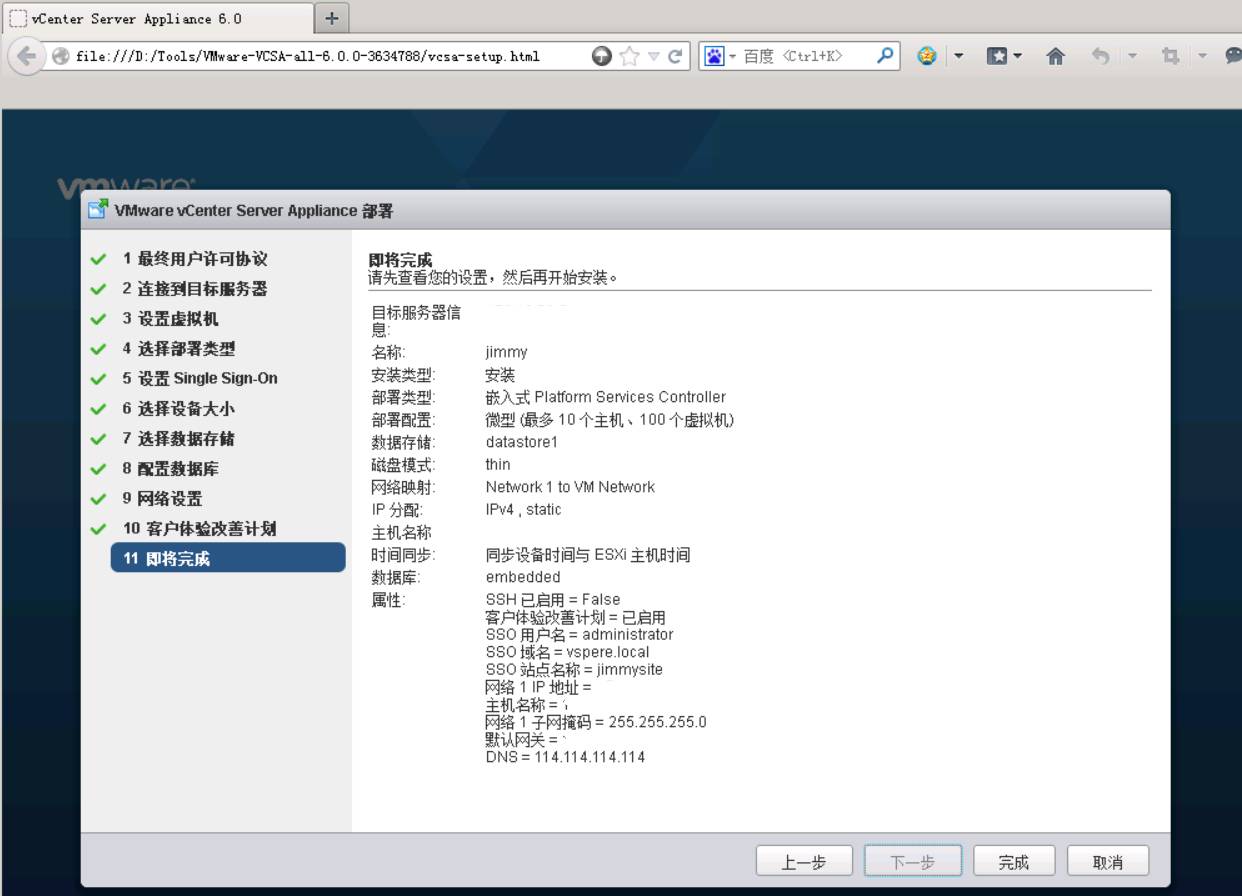Image resolution: width=1242 pixels, height=896 pixels.
Task: Click the name value jimmy
Action: 506,352
